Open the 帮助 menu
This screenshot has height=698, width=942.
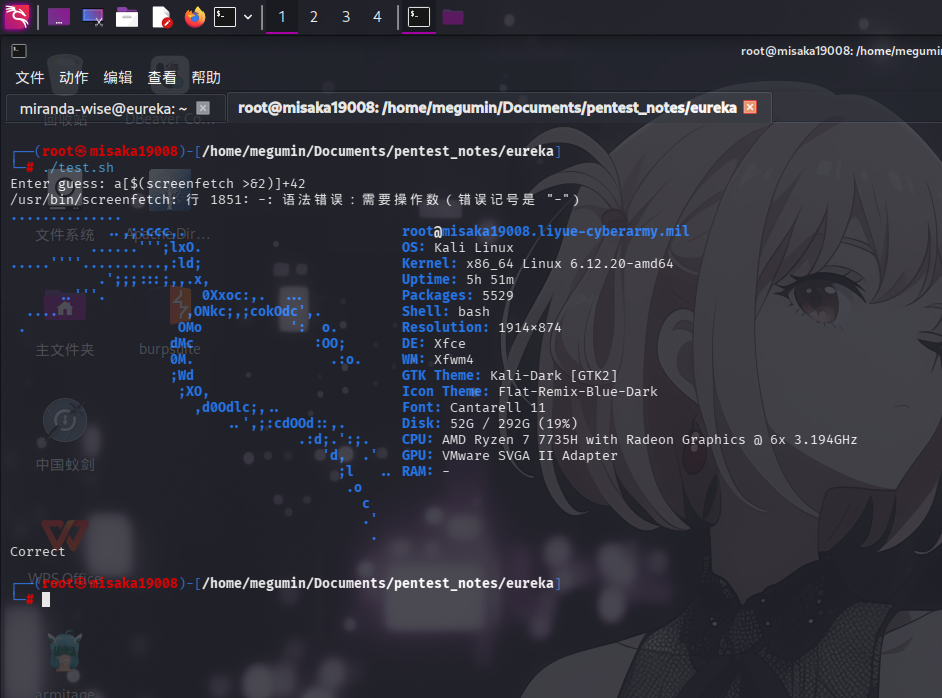tap(206, 77)
